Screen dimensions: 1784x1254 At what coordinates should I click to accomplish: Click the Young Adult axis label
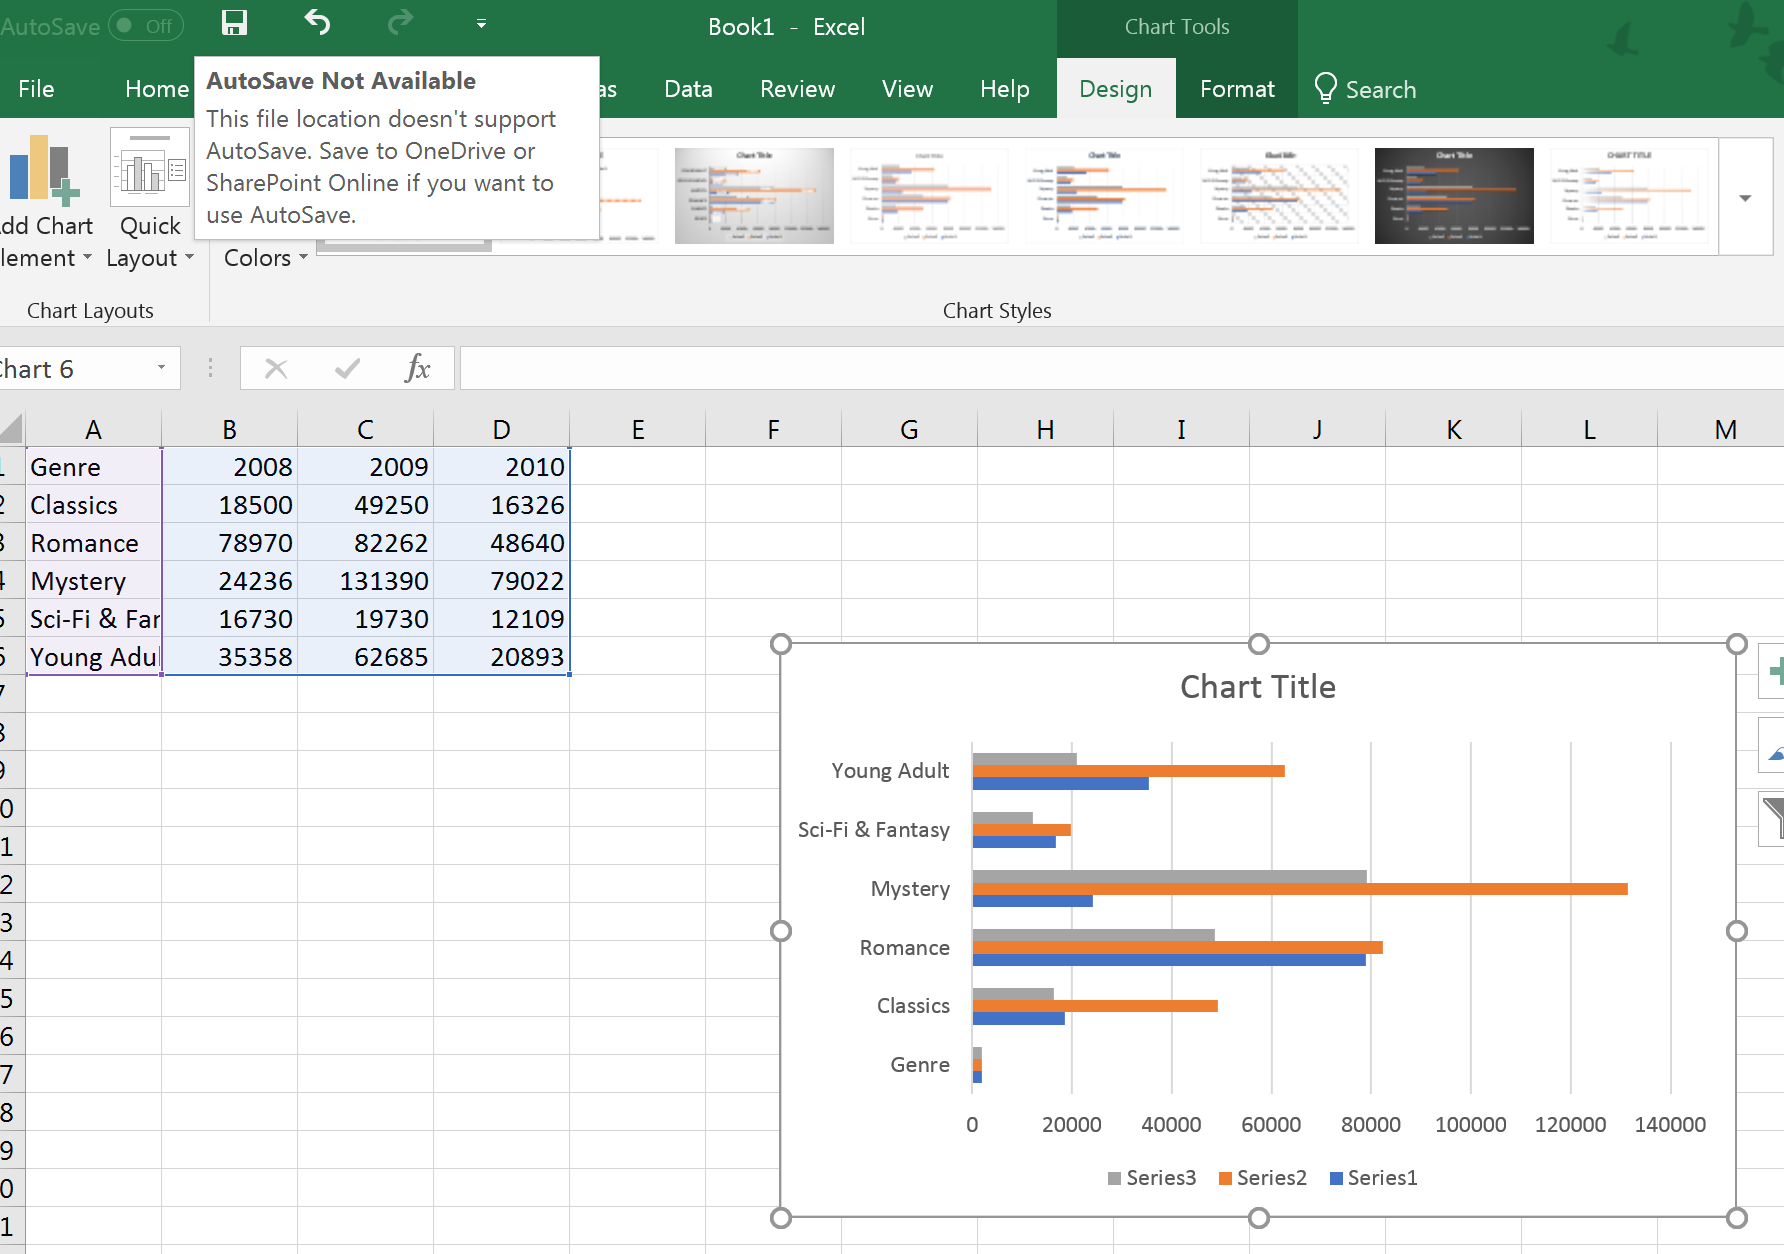point(890,771)
